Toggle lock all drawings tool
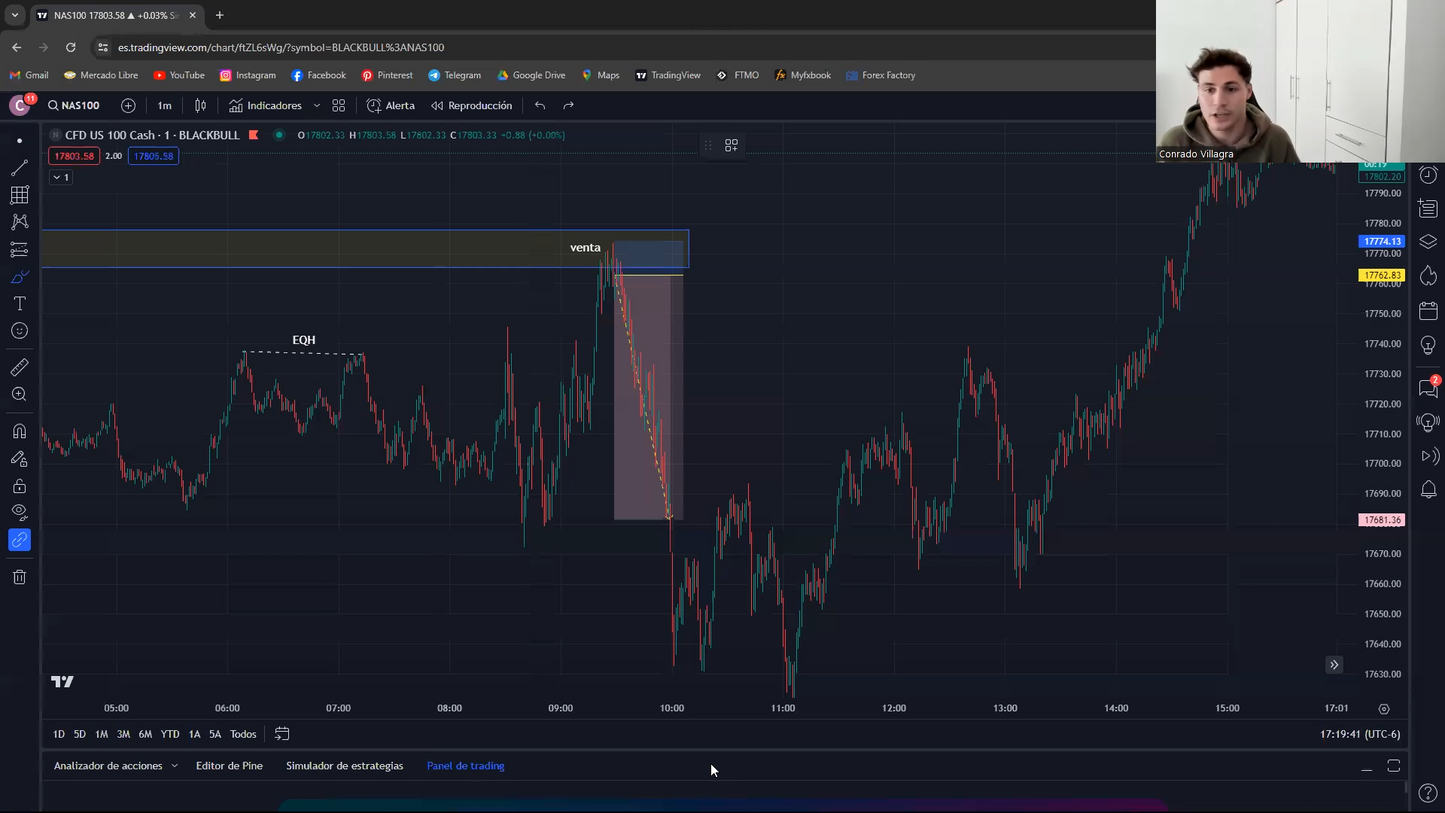1445x813 pixels. 19,487
